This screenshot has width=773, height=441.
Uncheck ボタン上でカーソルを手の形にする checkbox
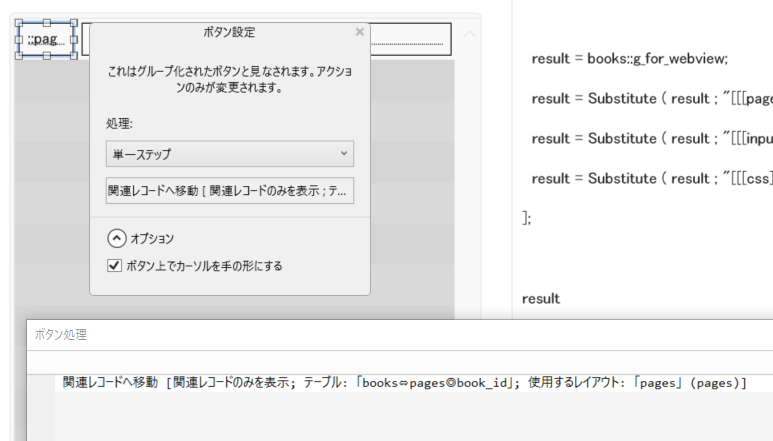114,266
